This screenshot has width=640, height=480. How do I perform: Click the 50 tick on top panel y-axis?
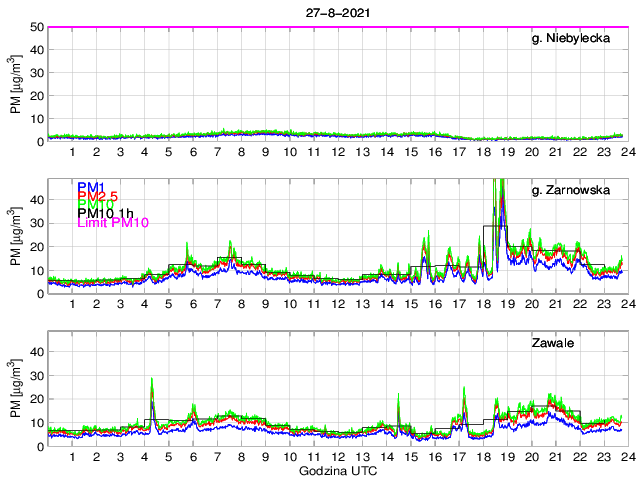coord(35,27)
